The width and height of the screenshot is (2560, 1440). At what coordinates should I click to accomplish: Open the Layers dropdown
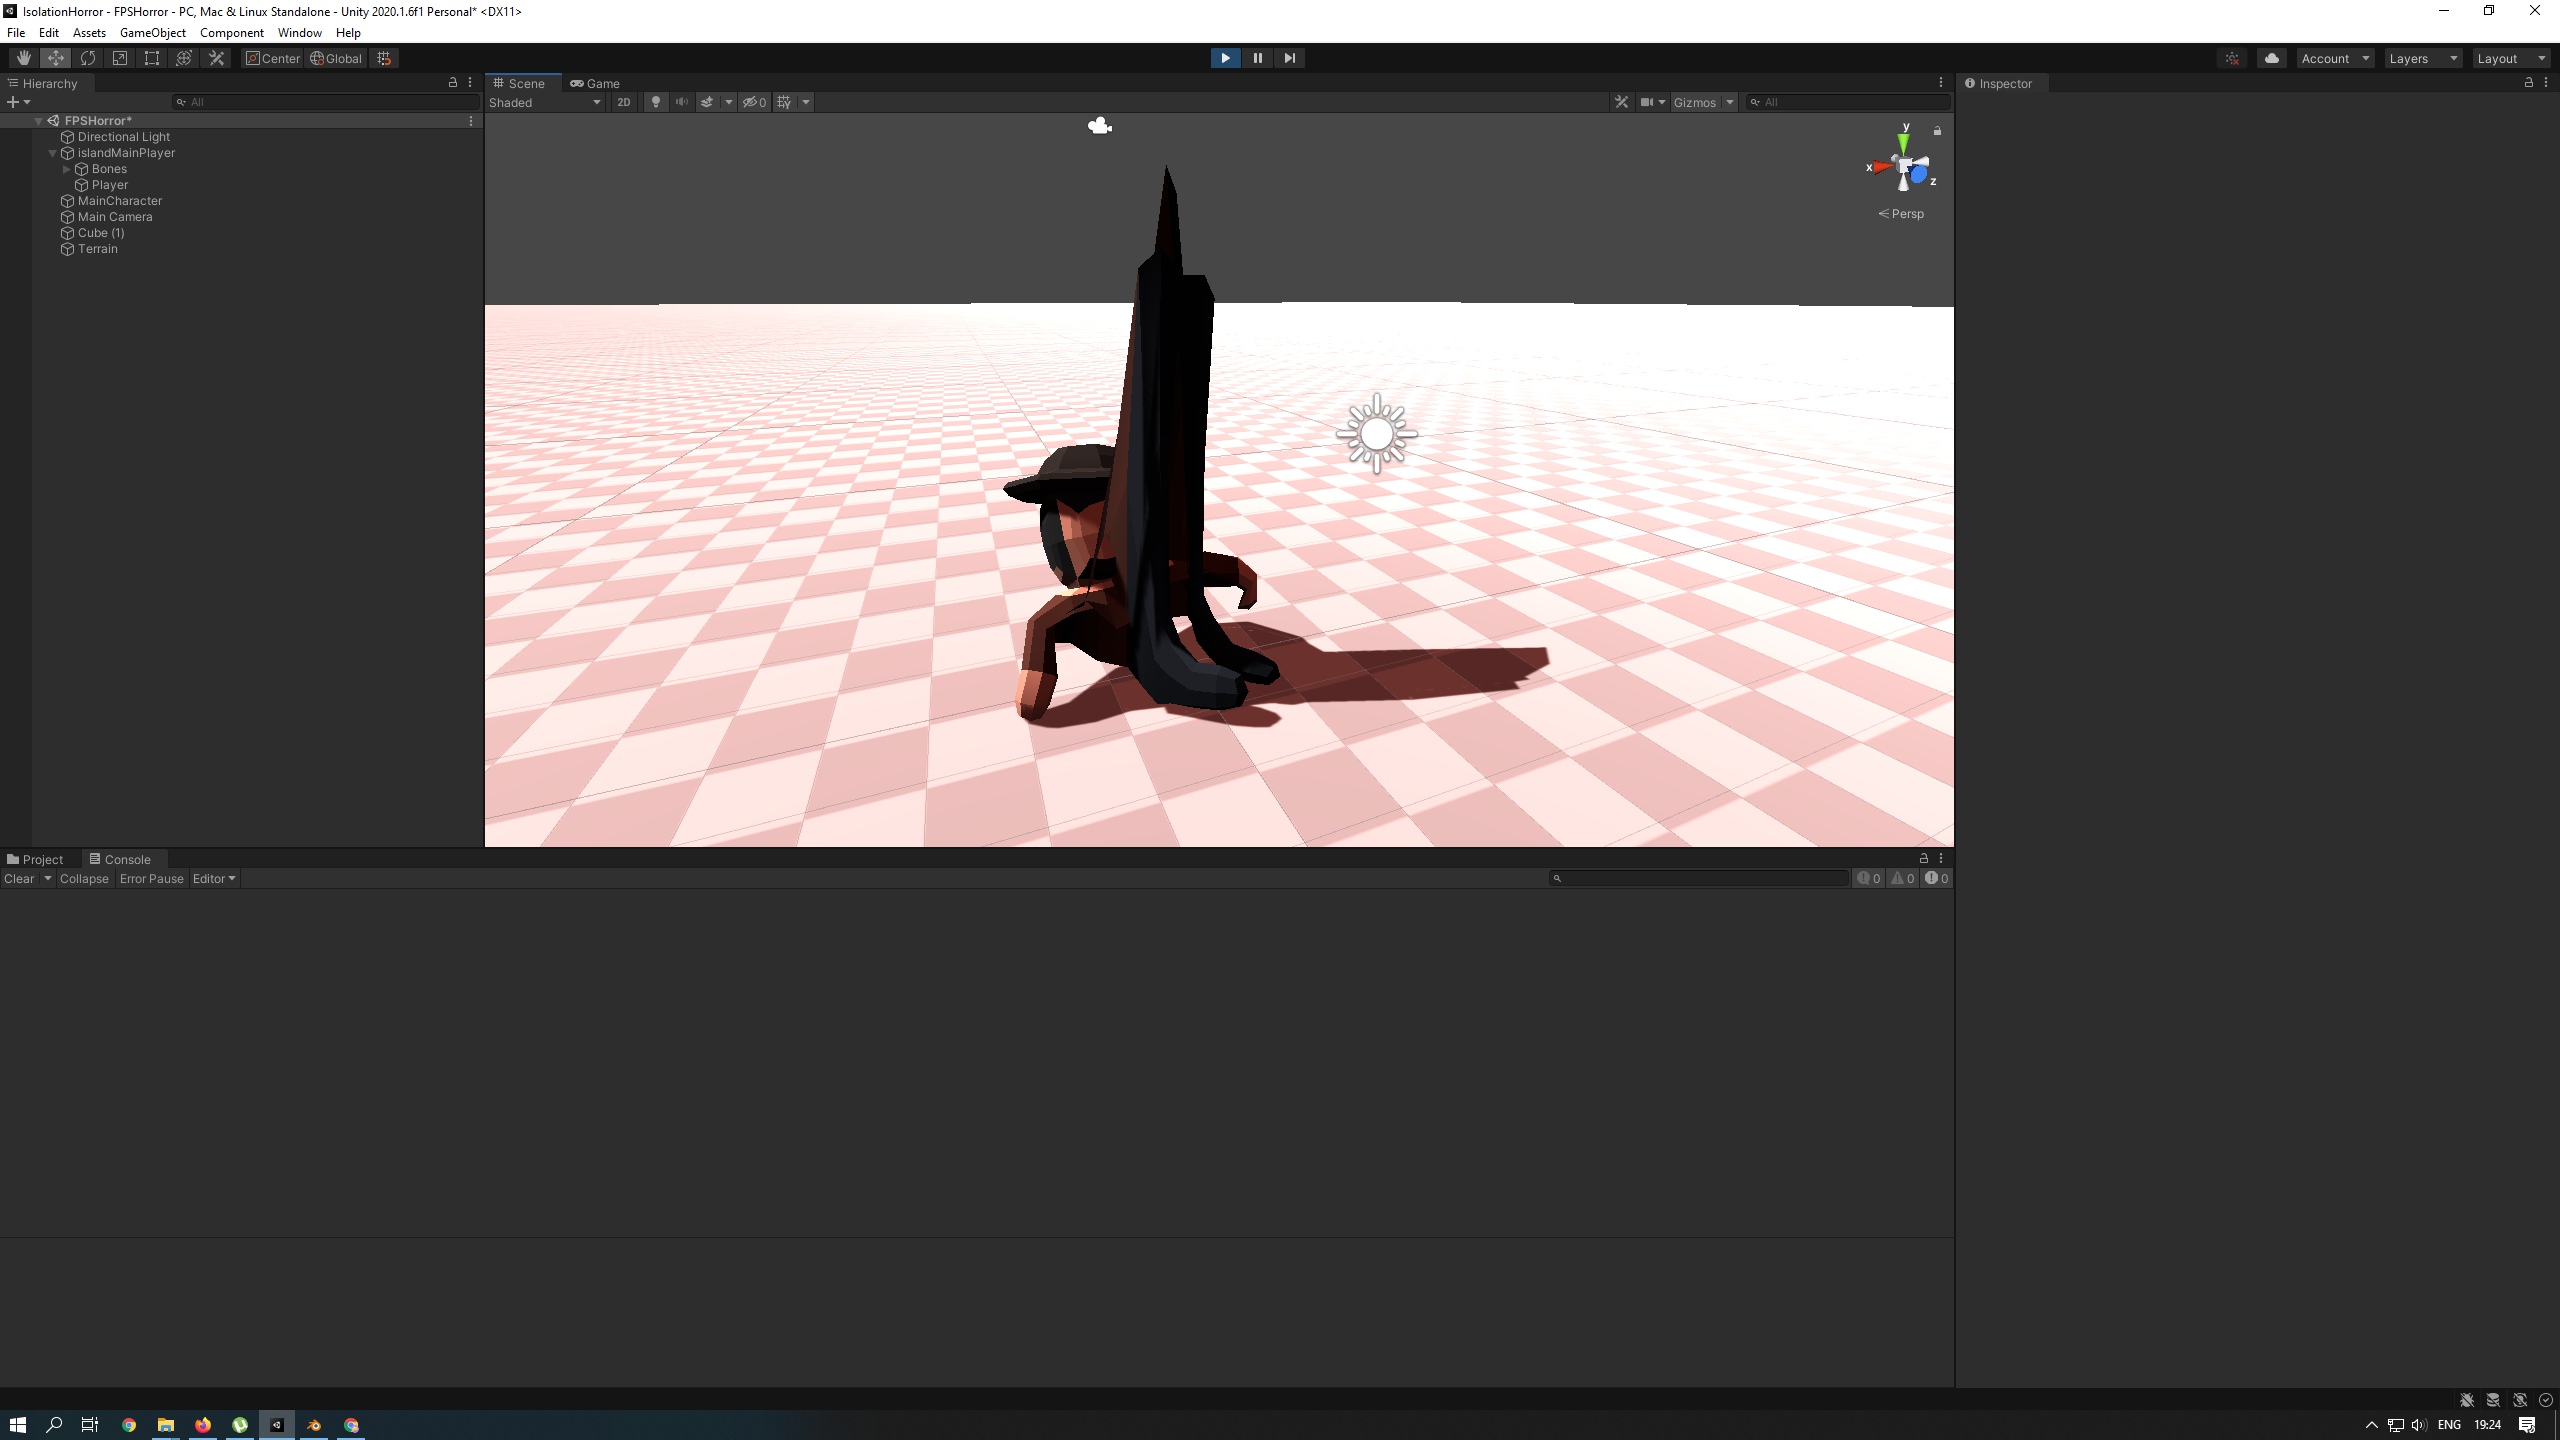coord(2423,58)
